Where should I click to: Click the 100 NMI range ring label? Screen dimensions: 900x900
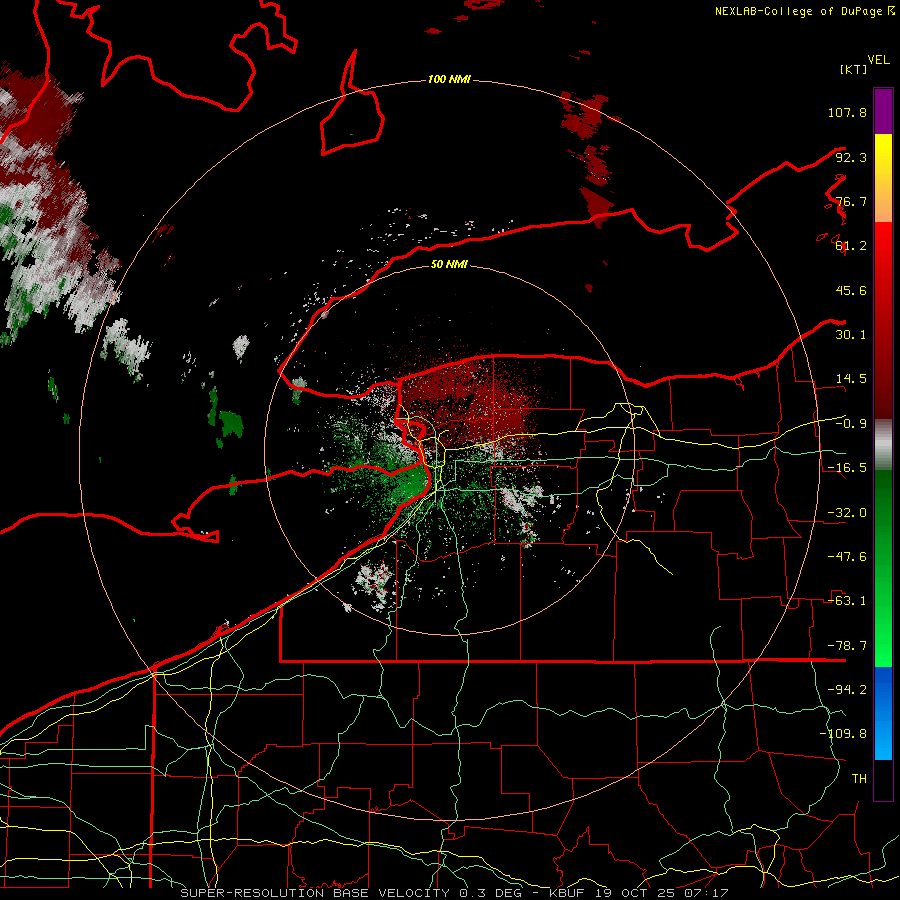click(x=449, y=79)
